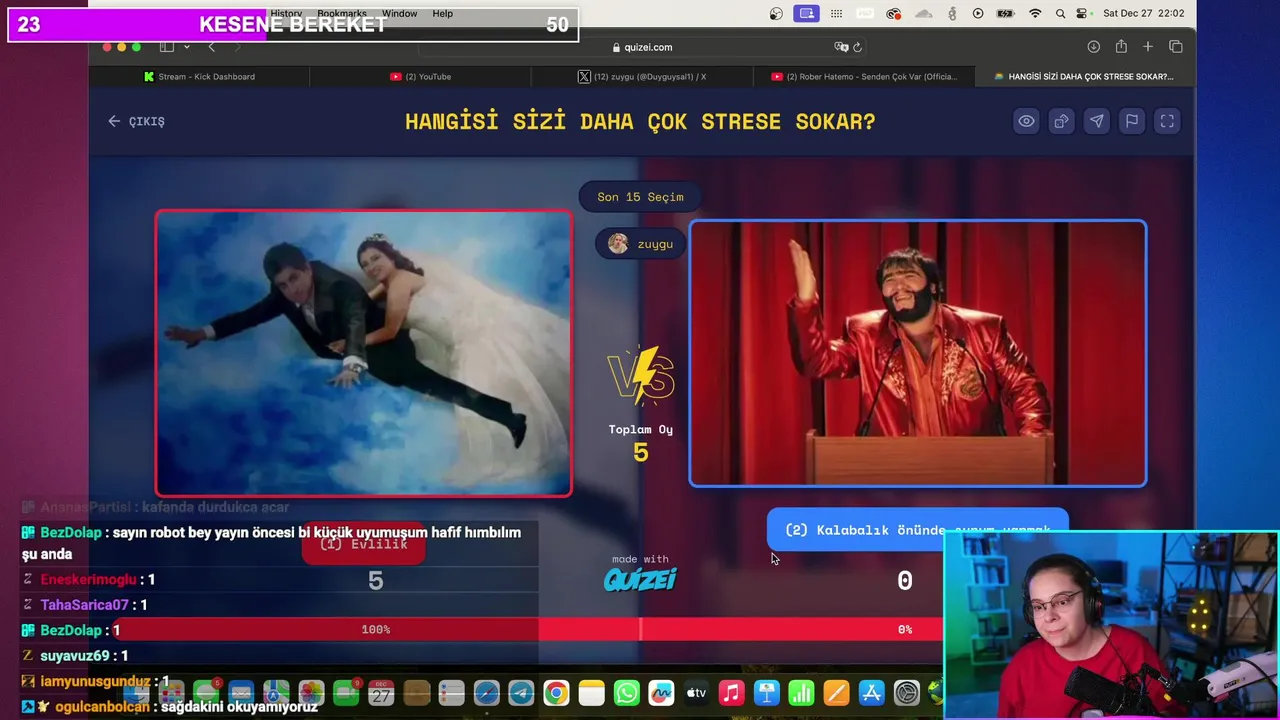1280x720 pixels.
Task: Click the Now Playing icon in menu bar
Action: click(978, 13)
